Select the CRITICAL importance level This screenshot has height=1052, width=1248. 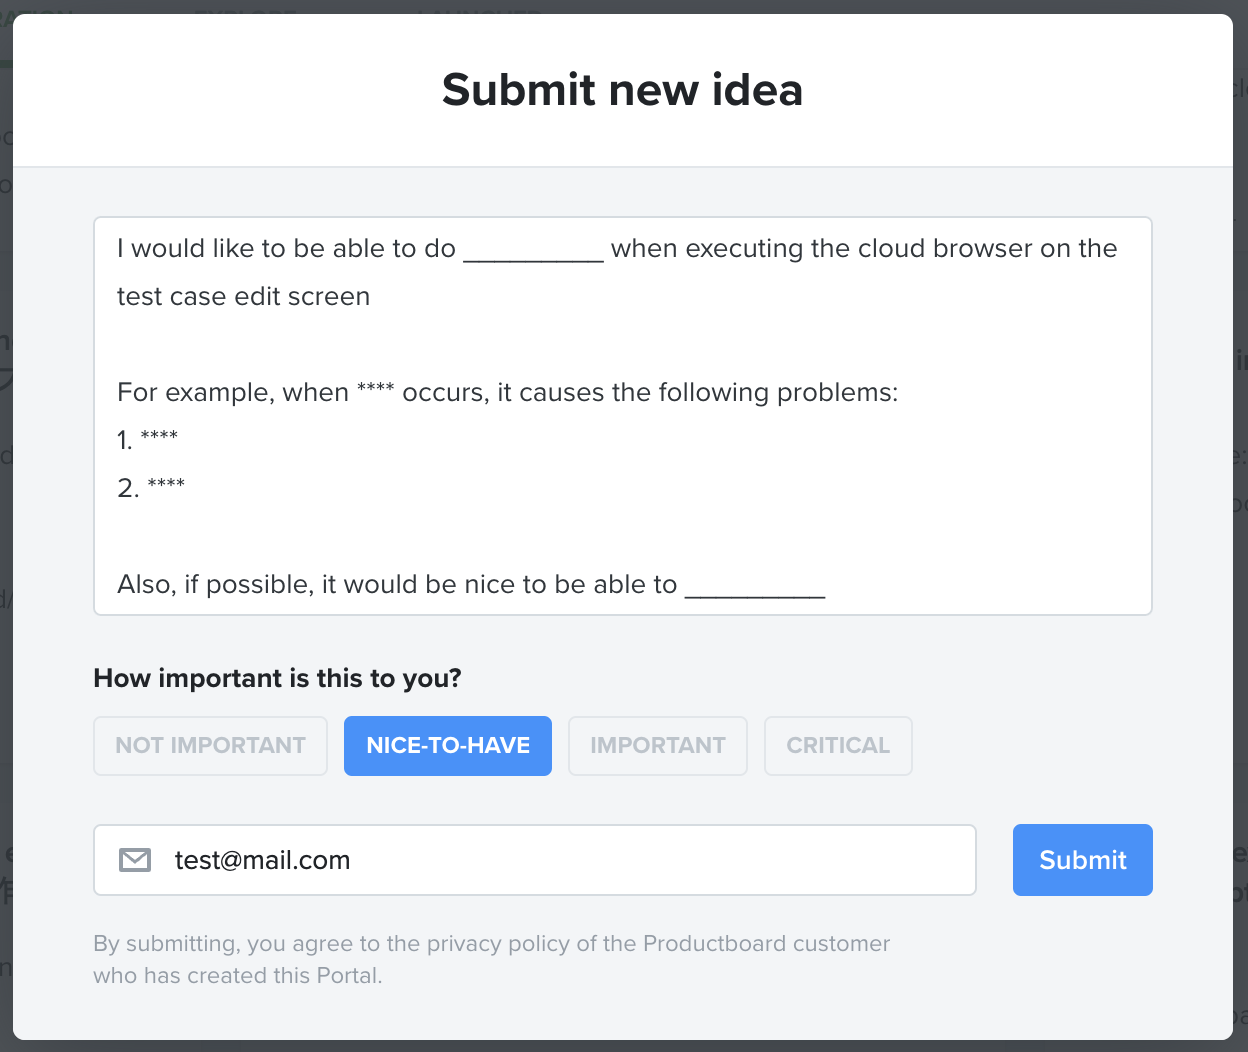(838, 745)
